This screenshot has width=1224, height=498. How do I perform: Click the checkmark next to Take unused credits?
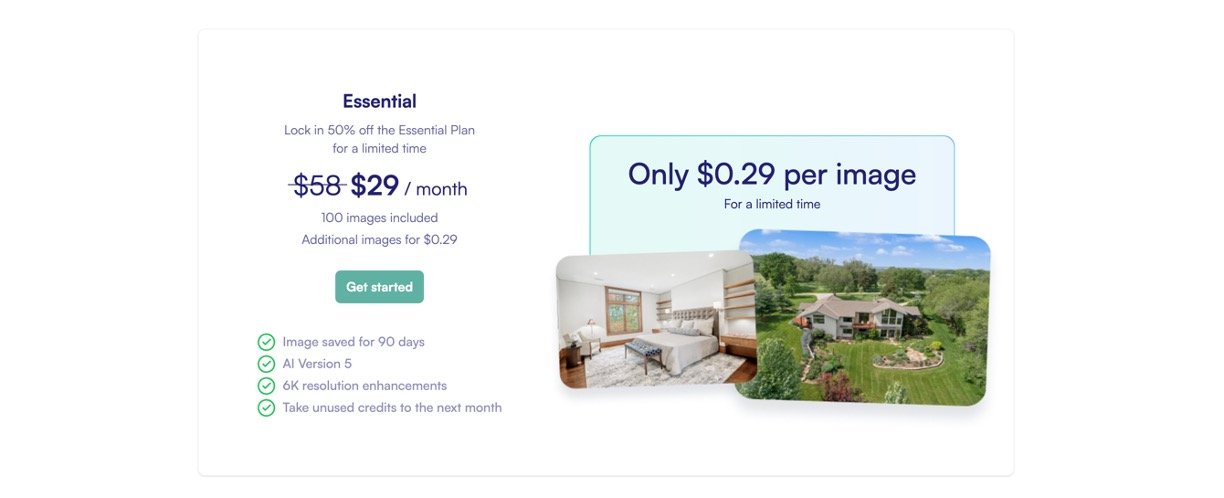tap(266, 408)
